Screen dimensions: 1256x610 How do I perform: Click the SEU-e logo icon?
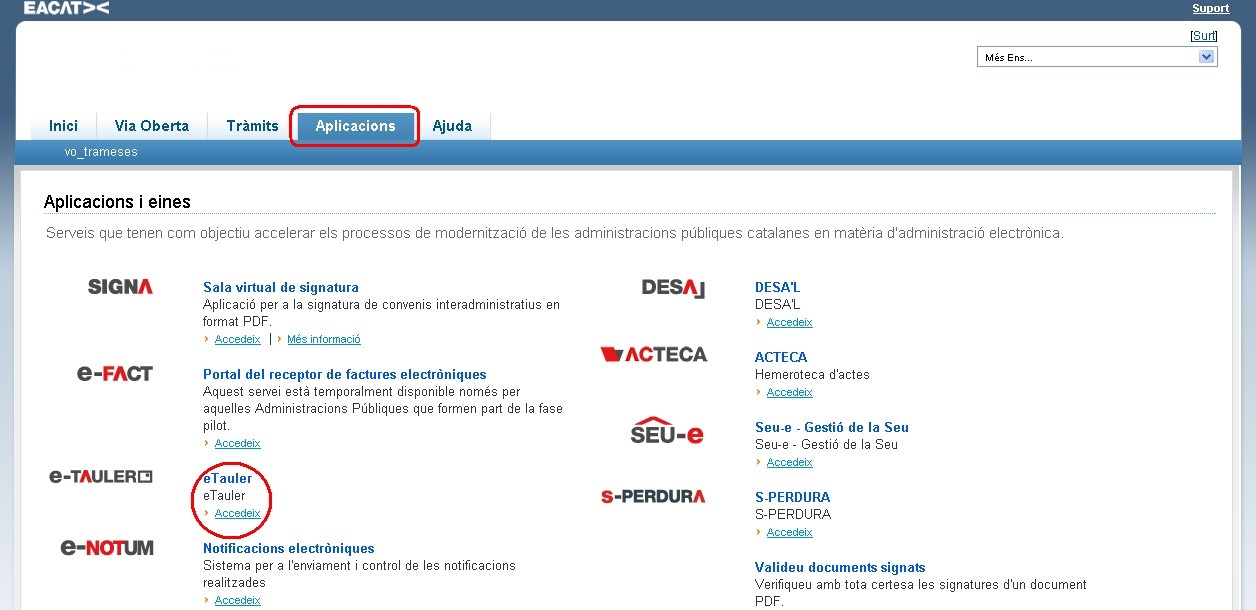[x=667, y=430]
